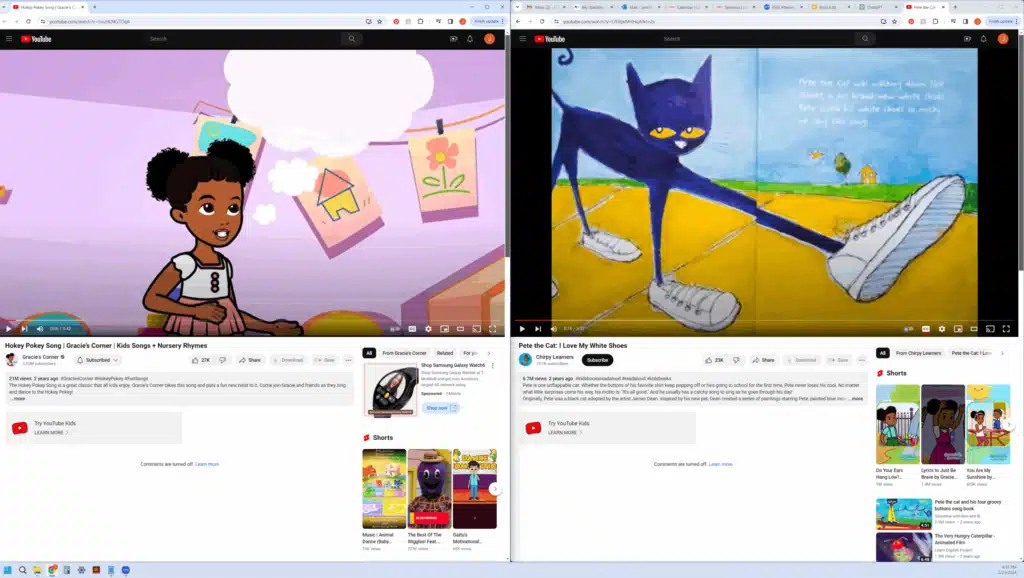
Task: Open settings gear in Hokey Pokey player
Action: (x=428, y=328)
